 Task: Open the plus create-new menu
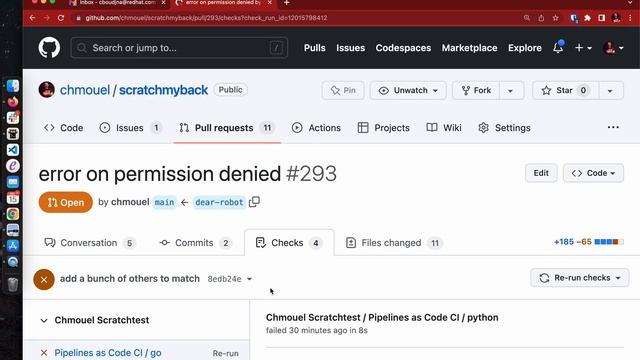583,48
